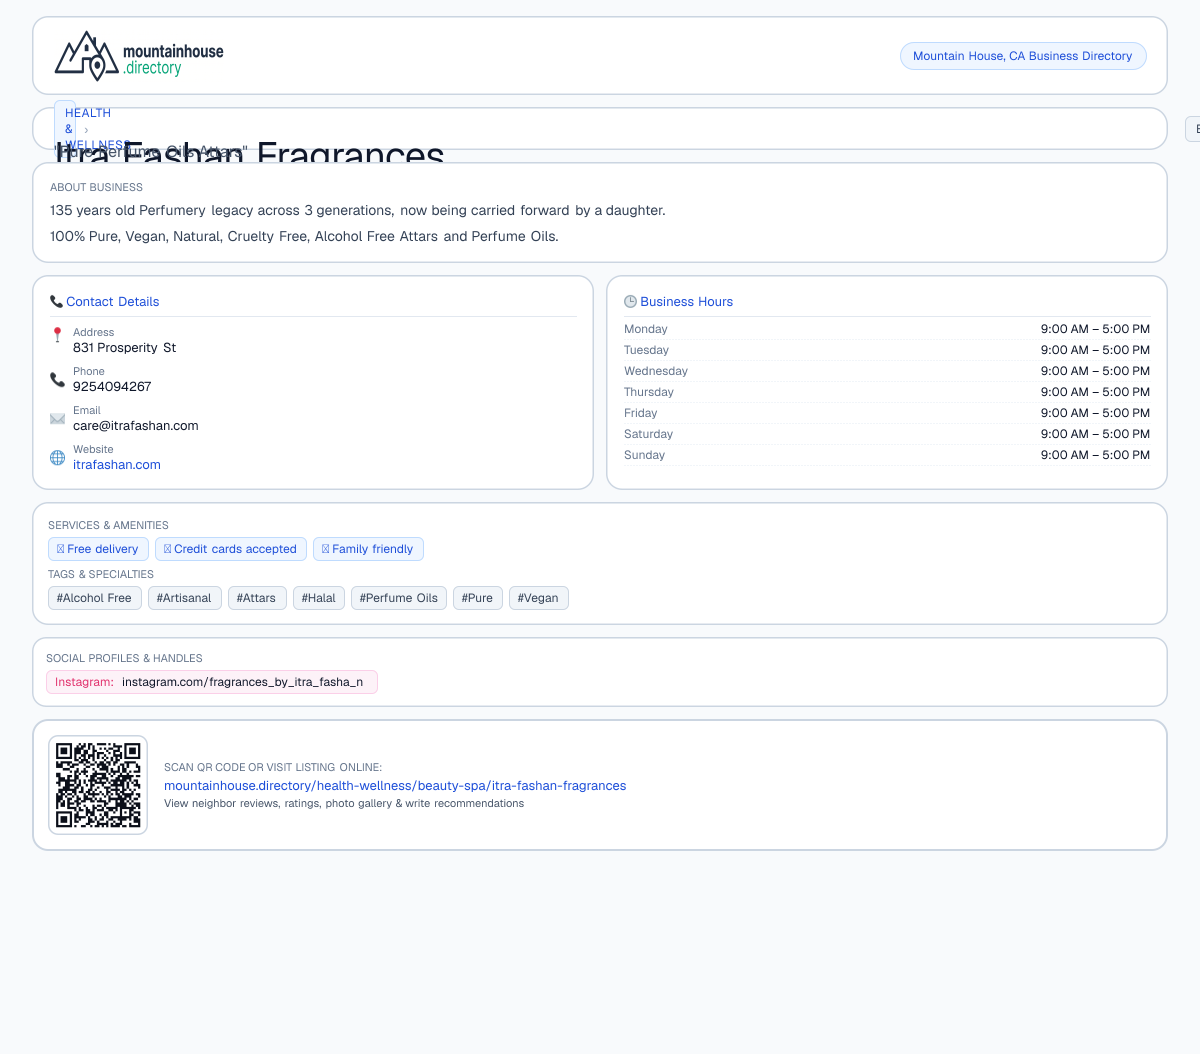Click the phone icon in Contact Details header
Image resolution: width=1200 pixels, height=1054 pixels.
[56, 302]
